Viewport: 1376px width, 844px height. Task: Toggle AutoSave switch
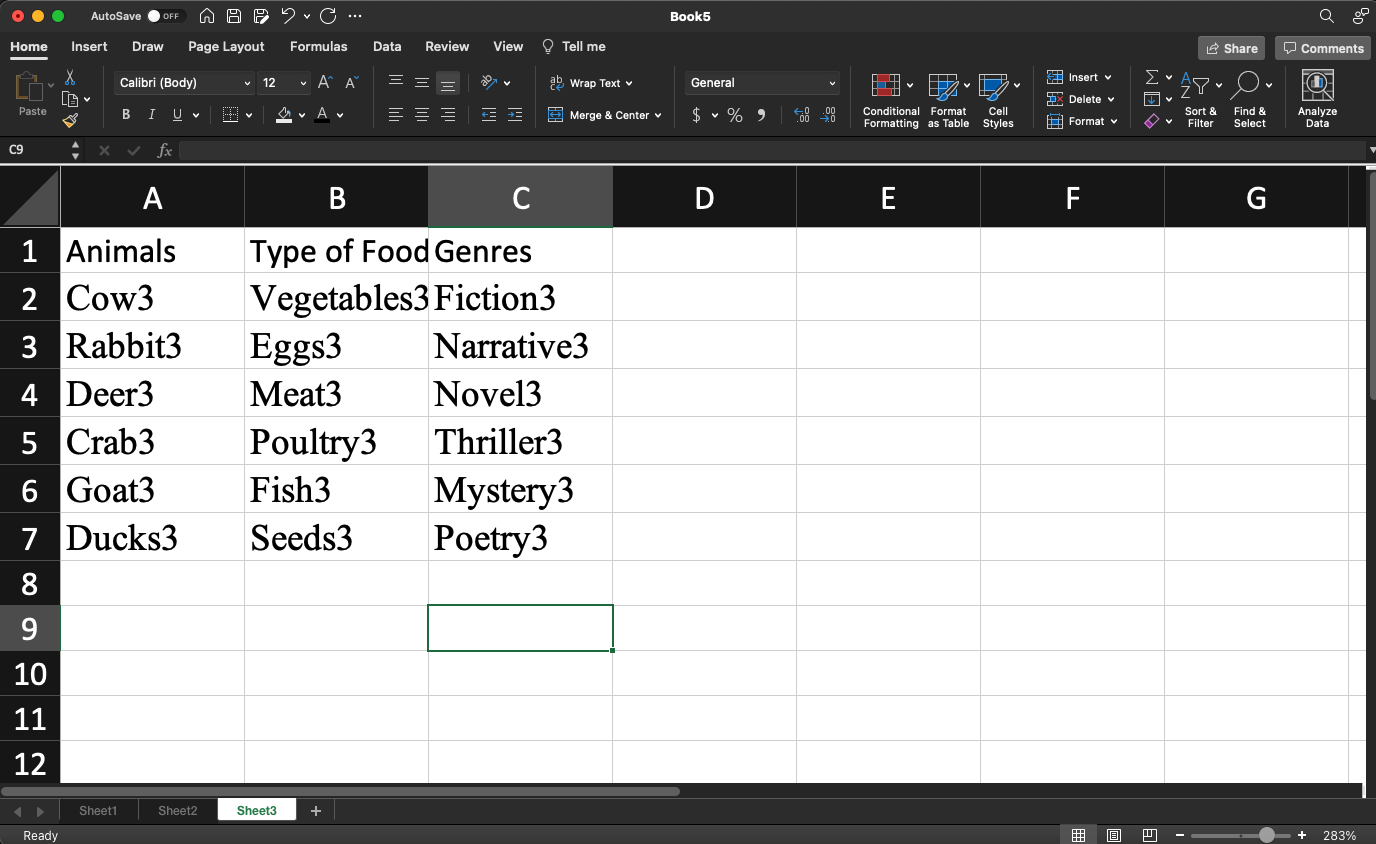click(x=165, y=16)
